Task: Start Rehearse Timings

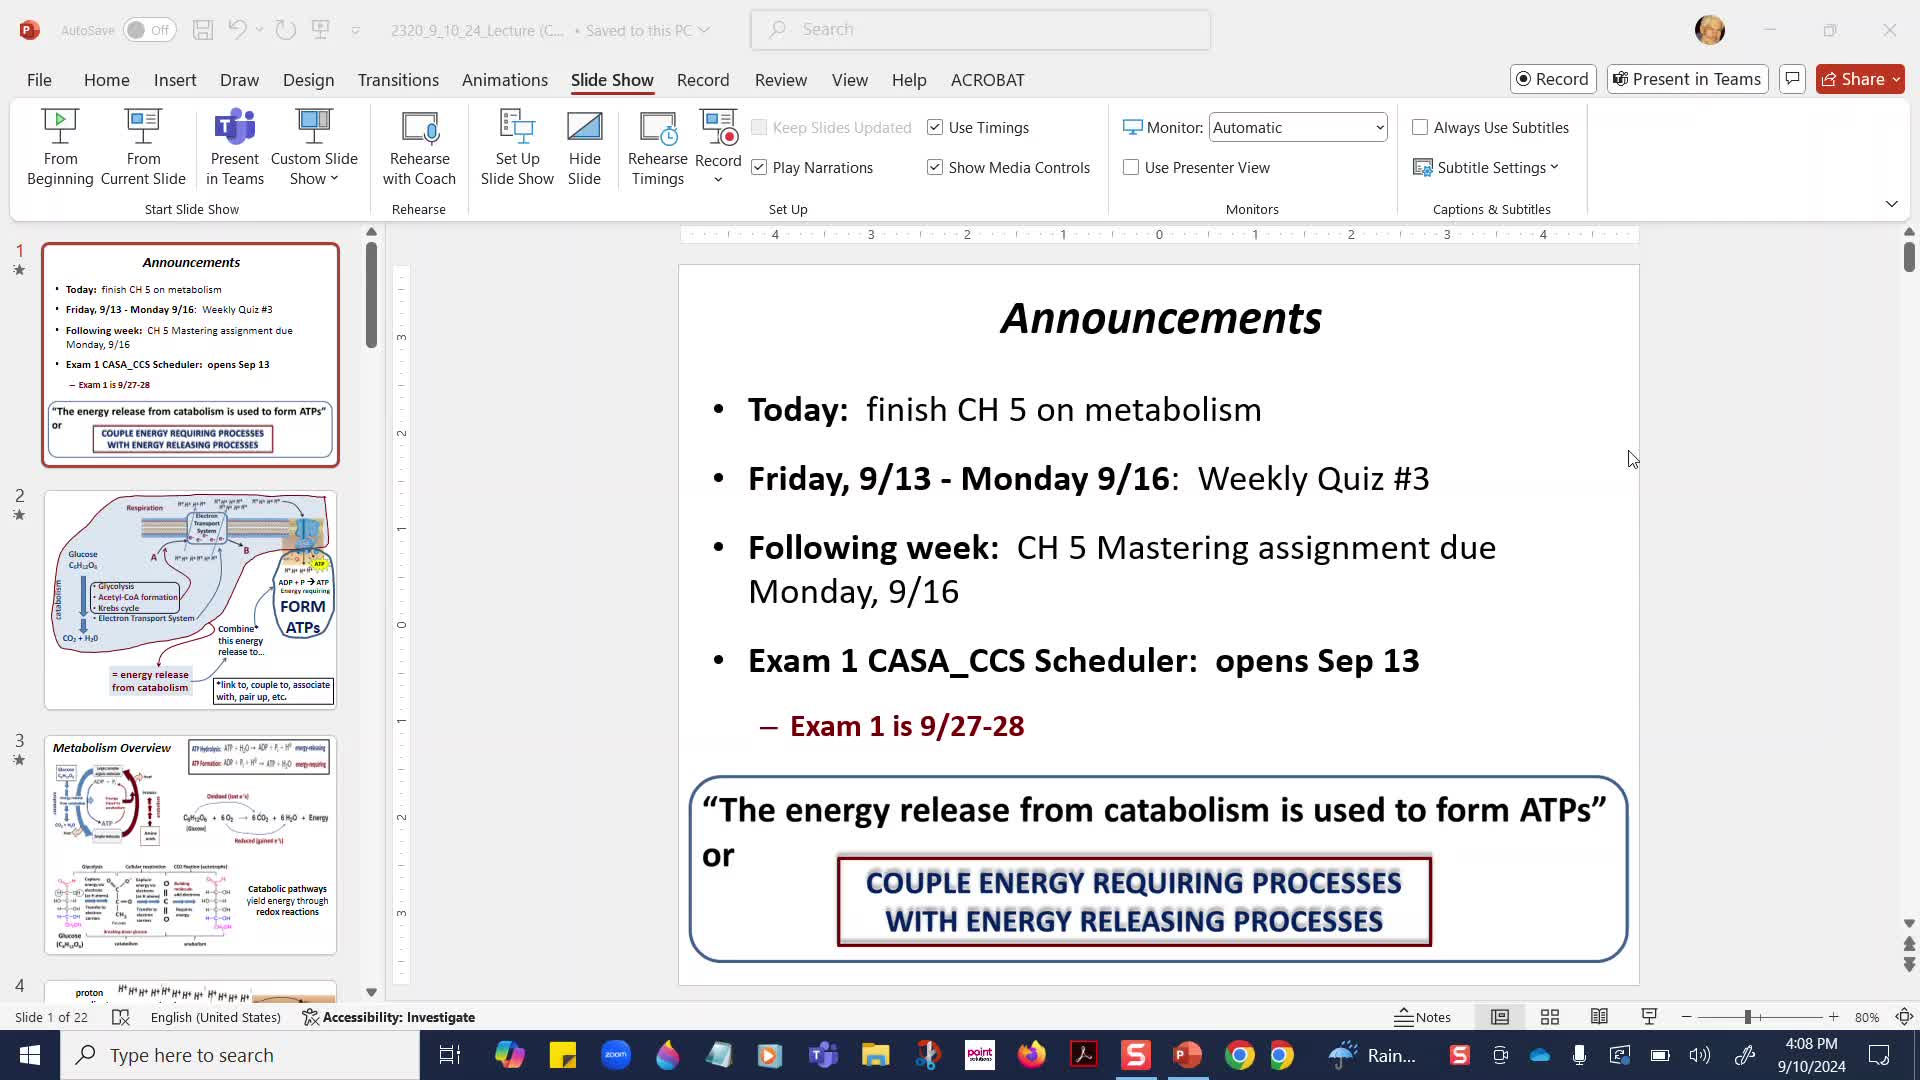Action: (x=657, y=147)
